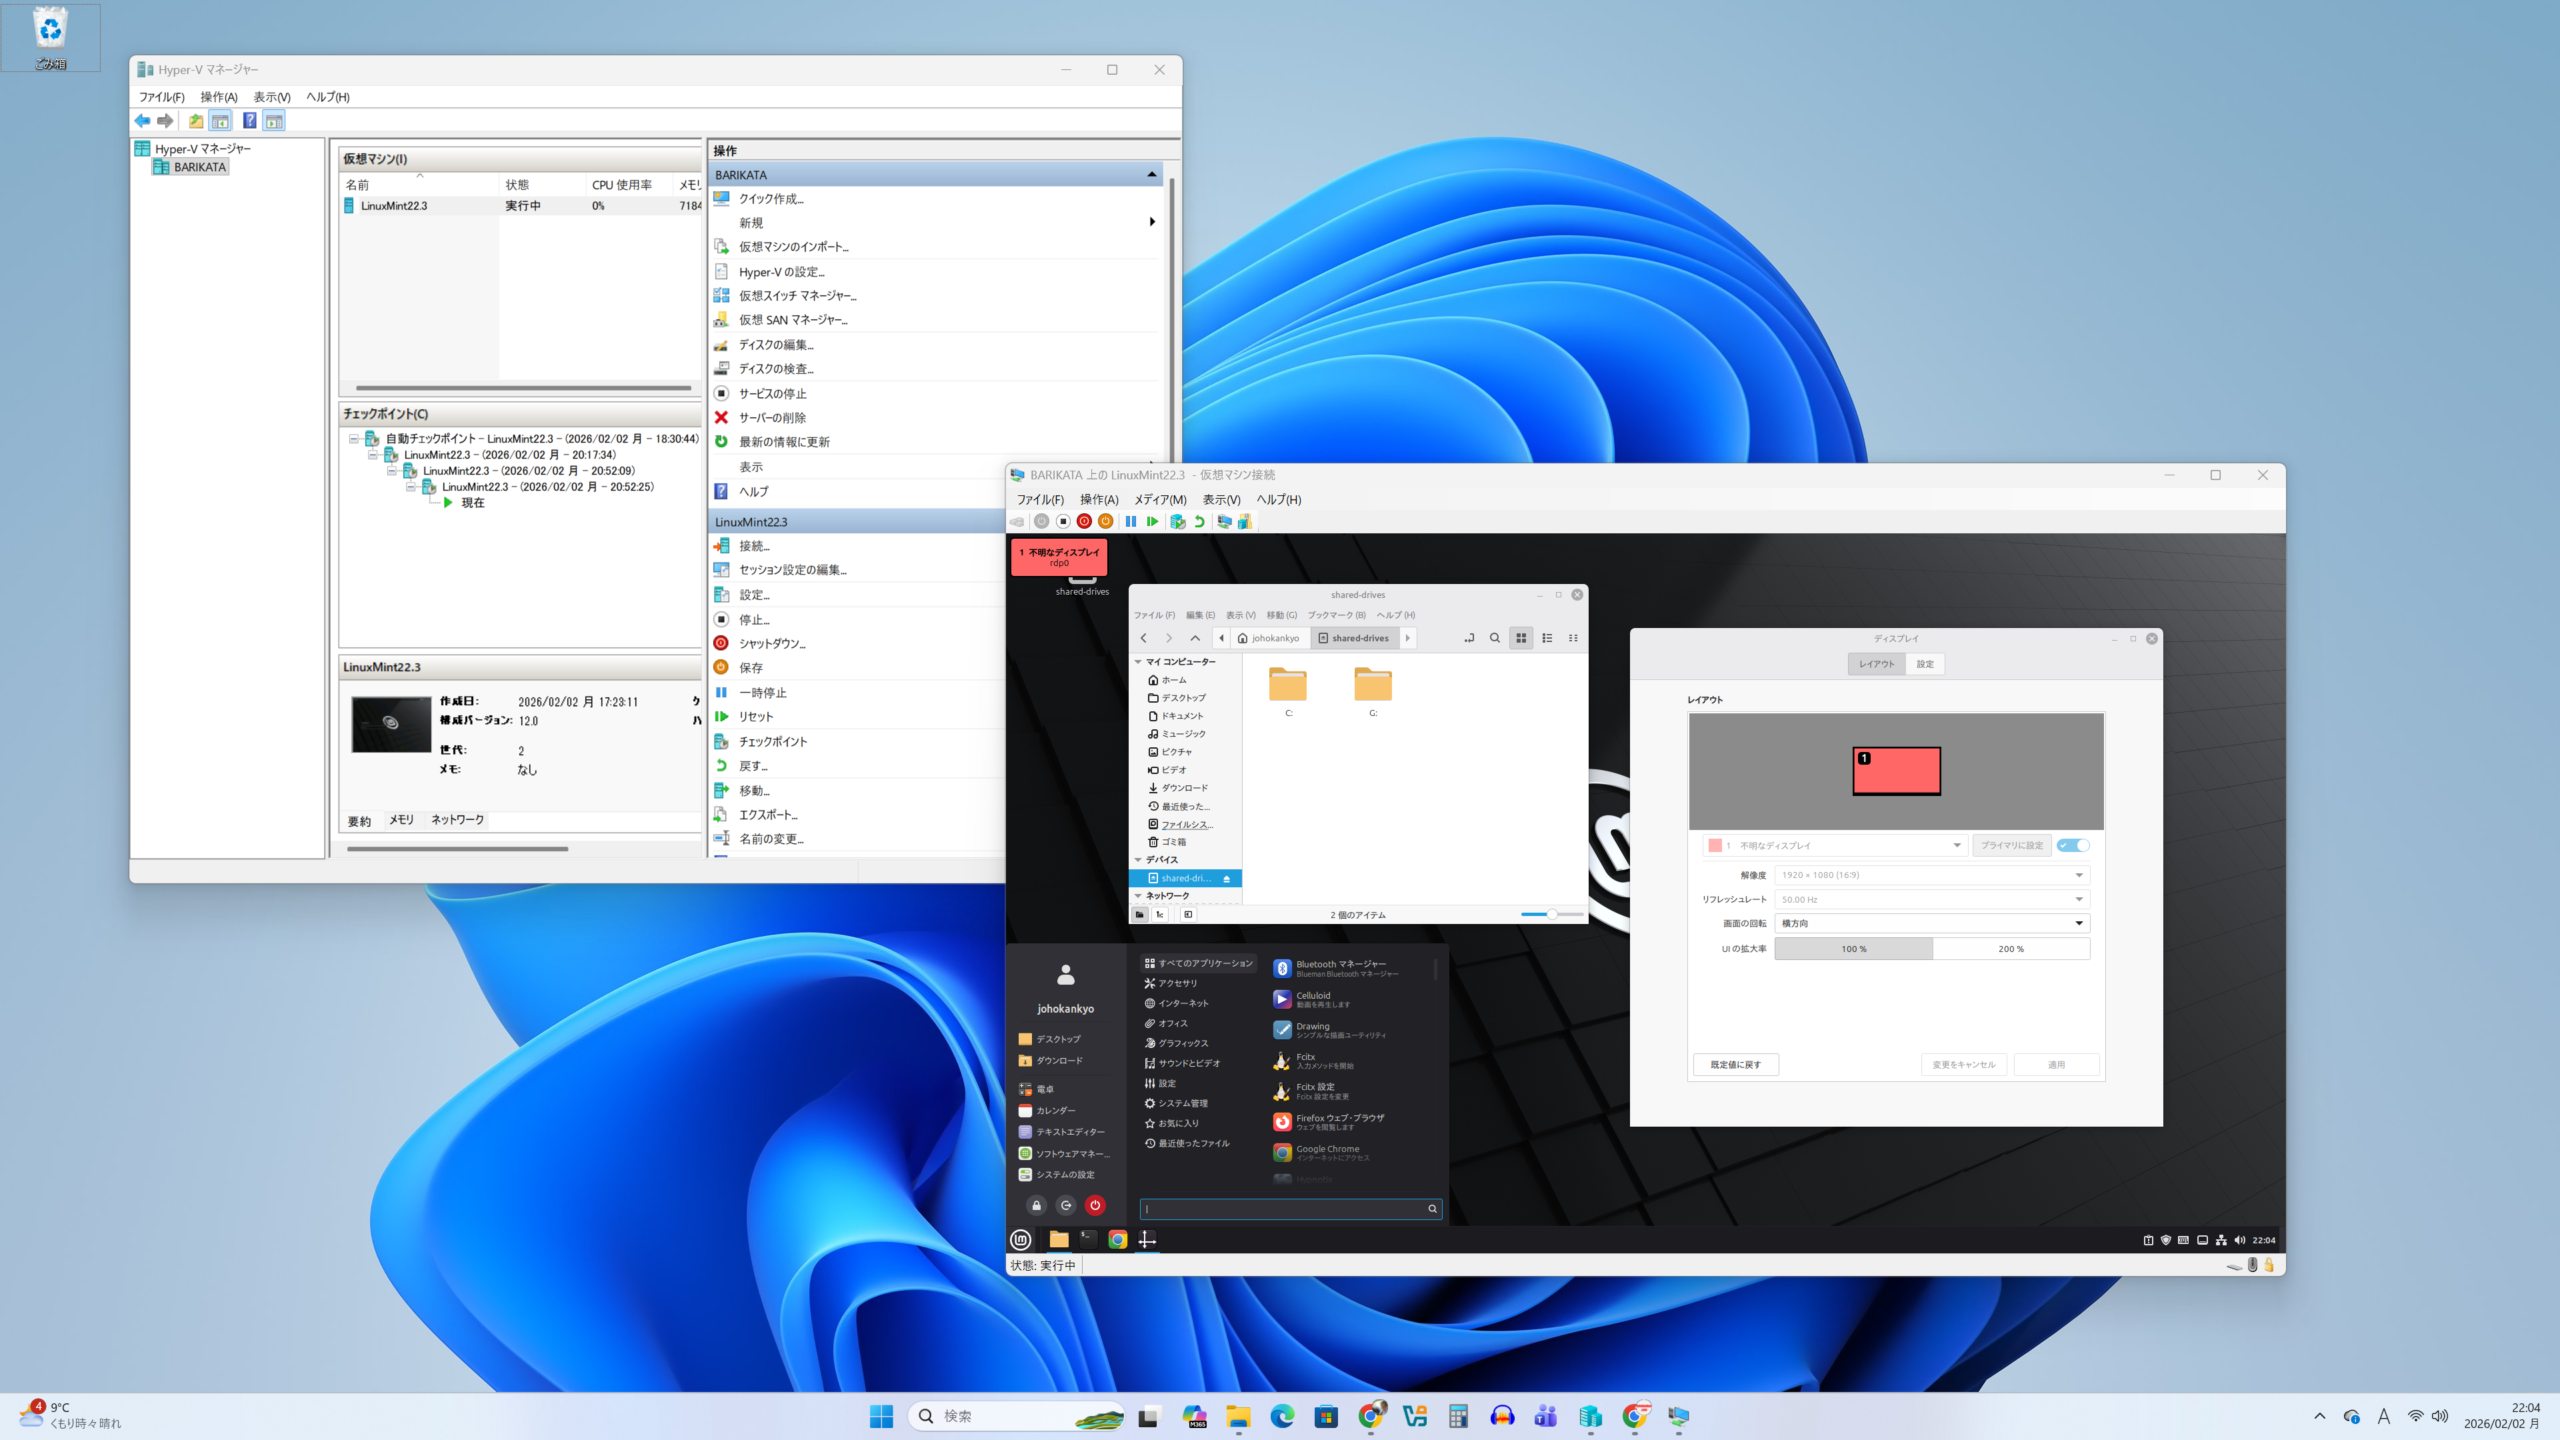Click the red power button in Mint menu
2560x1440 pixels.
pyautogui.click(x=1095, y=1205)
